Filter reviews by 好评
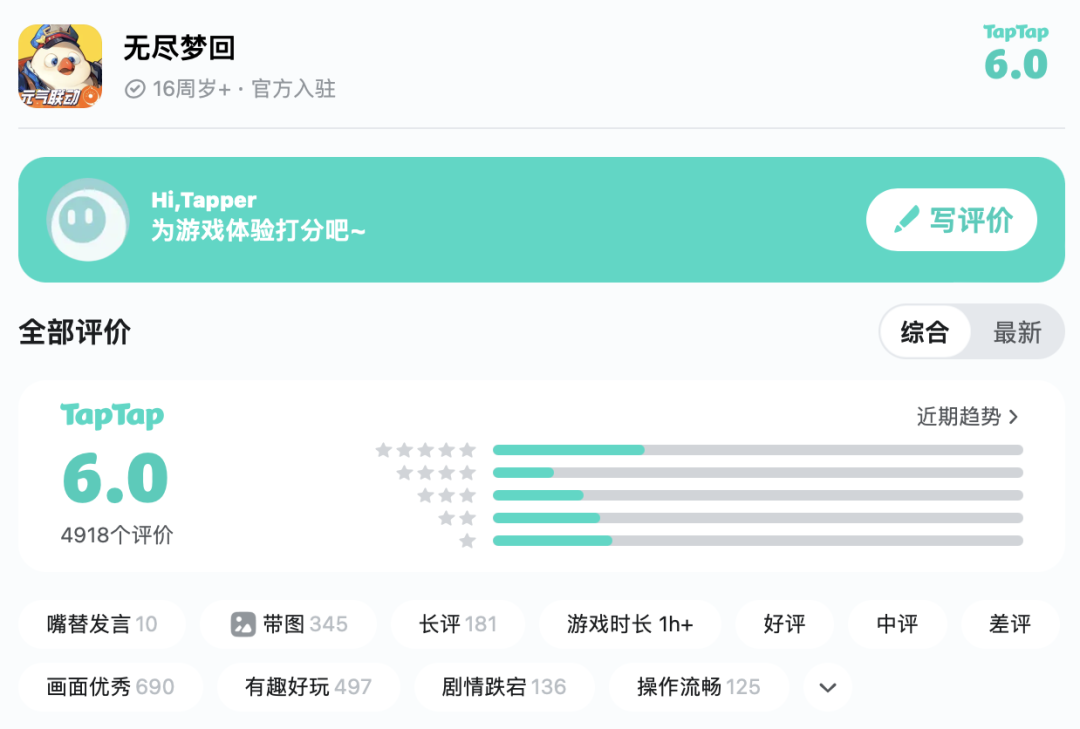This screenshot has height=729, width=1080. click(x=784, y=625)
